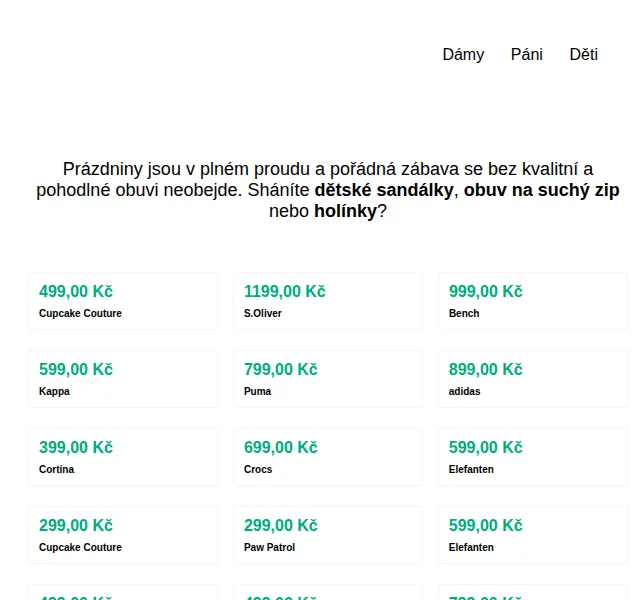Click the 399,00 Kč price
The height and width of the screenshot is (600, 640).
coord(76,447)
